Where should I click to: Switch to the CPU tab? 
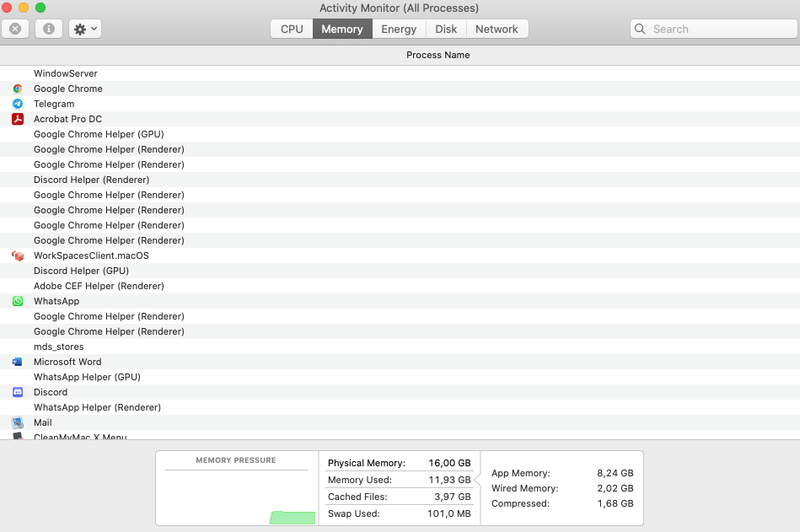[x=292, y=29]
